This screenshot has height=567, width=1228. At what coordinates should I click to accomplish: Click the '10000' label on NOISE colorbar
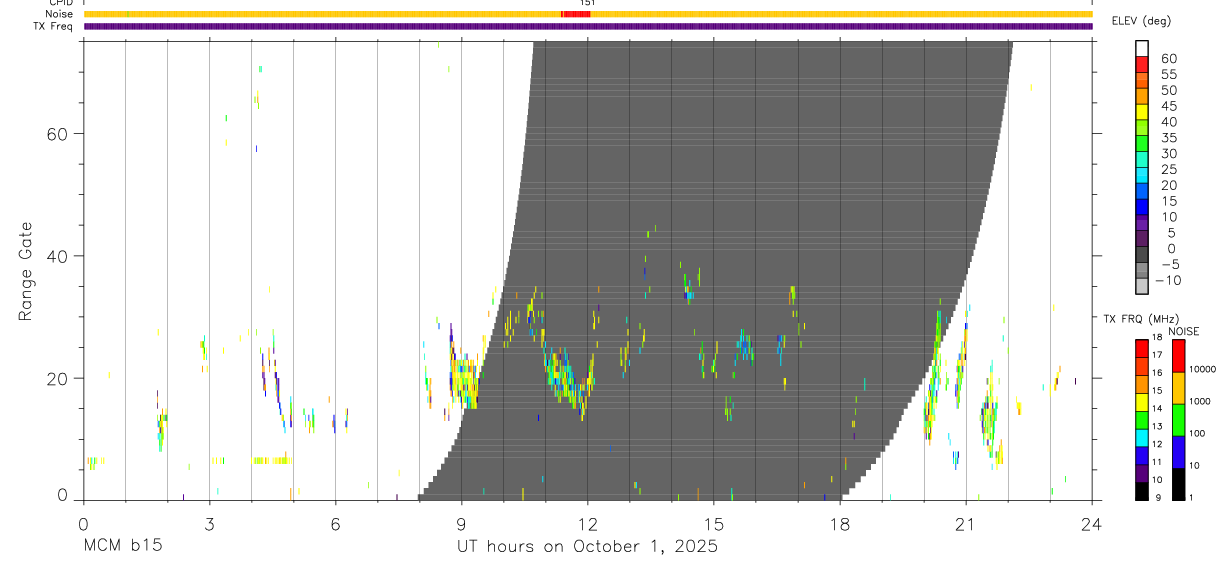coord(1202,369)
